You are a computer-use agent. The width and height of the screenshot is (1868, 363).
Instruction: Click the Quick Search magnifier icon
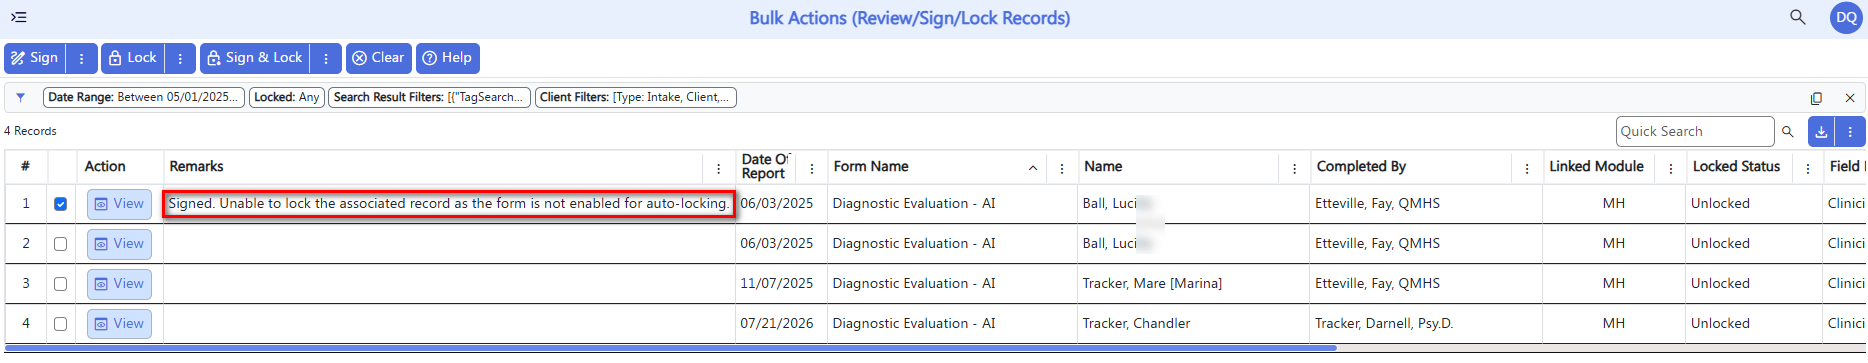coord(1788,131)
